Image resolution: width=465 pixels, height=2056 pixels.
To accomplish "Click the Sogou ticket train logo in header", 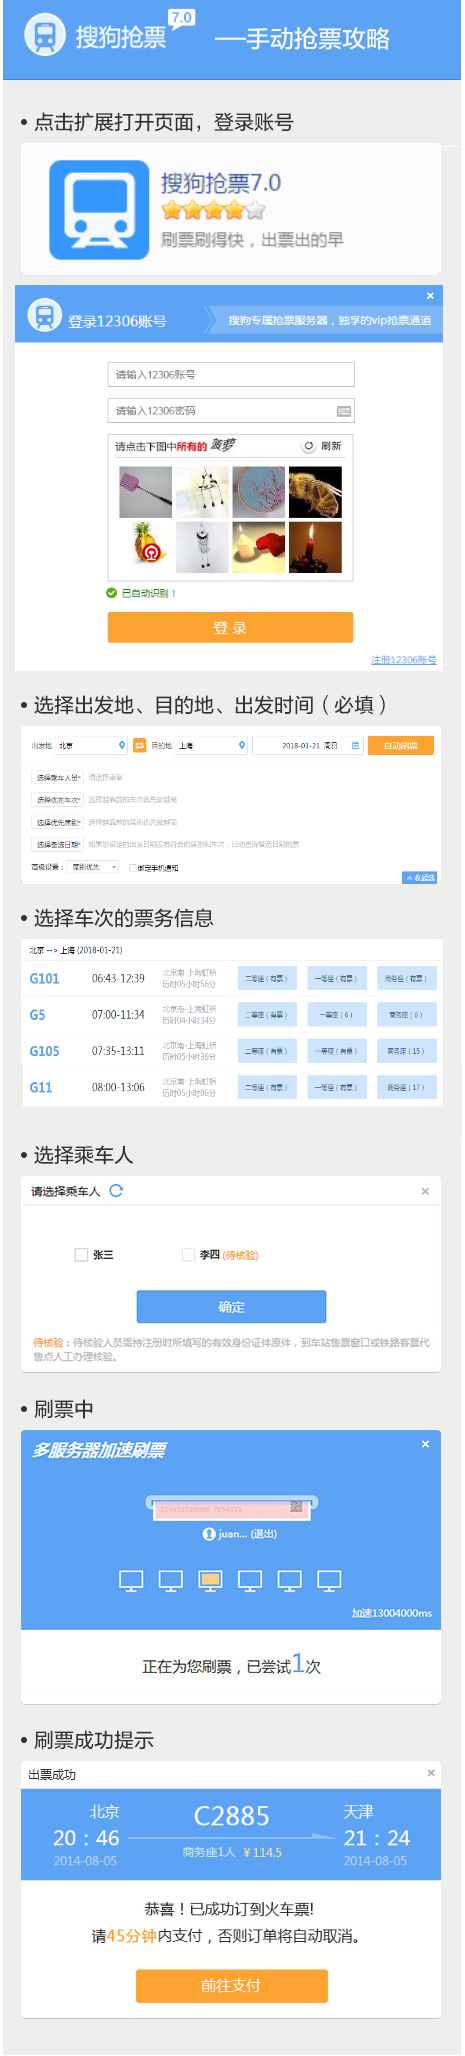I will click(44, 36).
